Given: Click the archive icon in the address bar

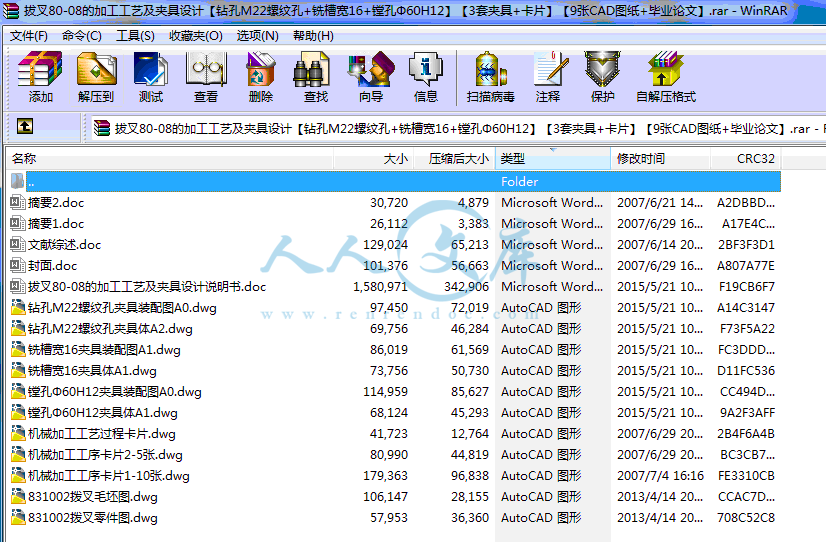Looking at the screenshot, I should (102, 128).
